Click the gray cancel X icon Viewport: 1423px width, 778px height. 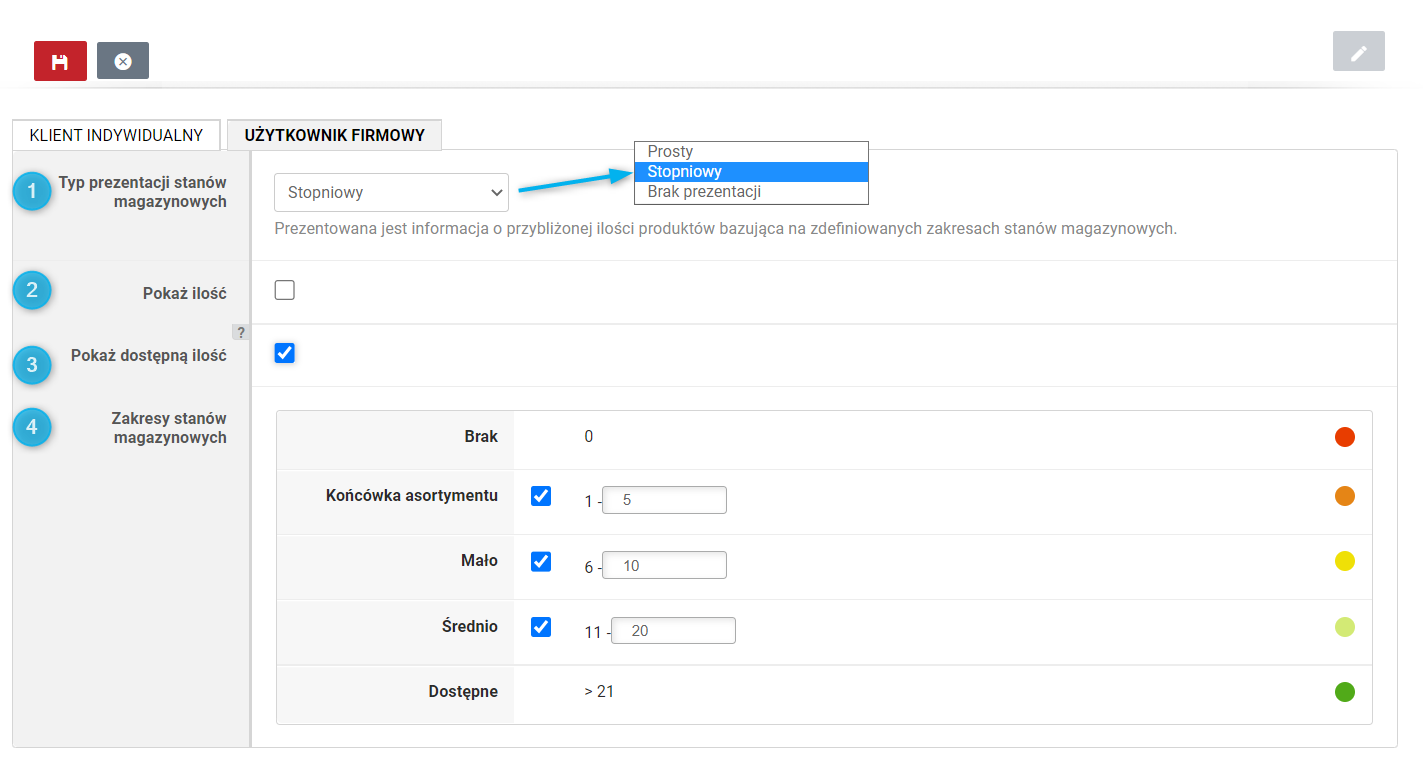click(123, 61)
